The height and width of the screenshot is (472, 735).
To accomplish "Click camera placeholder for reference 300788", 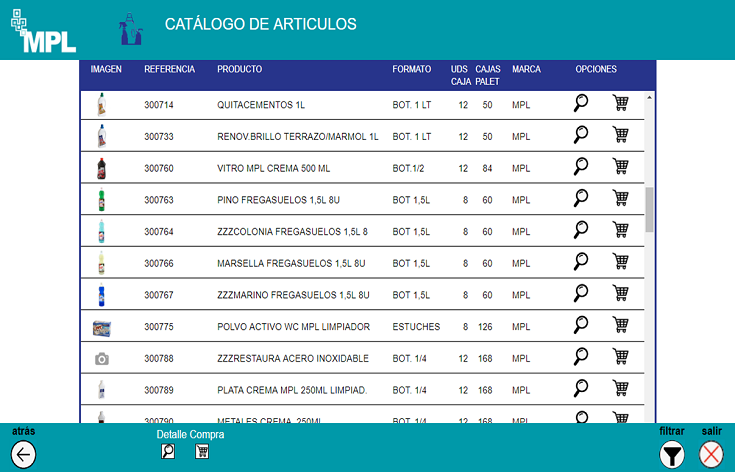I will (x=102, y=359).
